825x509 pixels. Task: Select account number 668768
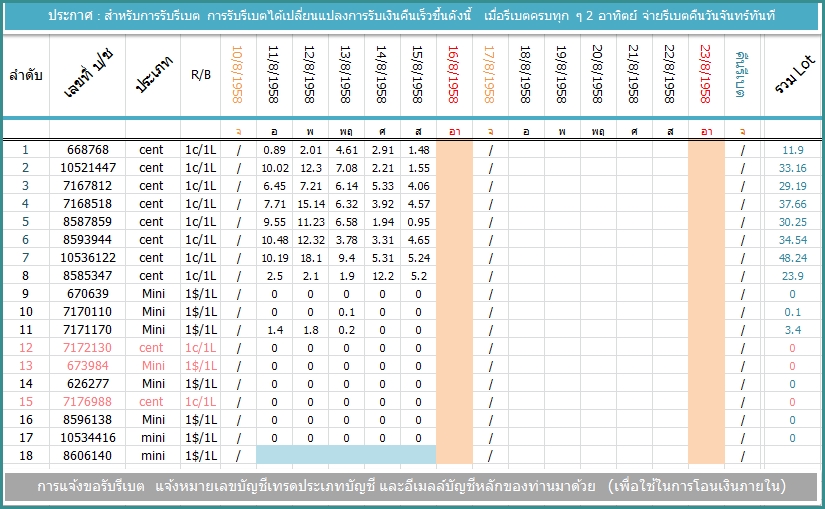pyautogui.click(x=88, y=150)
